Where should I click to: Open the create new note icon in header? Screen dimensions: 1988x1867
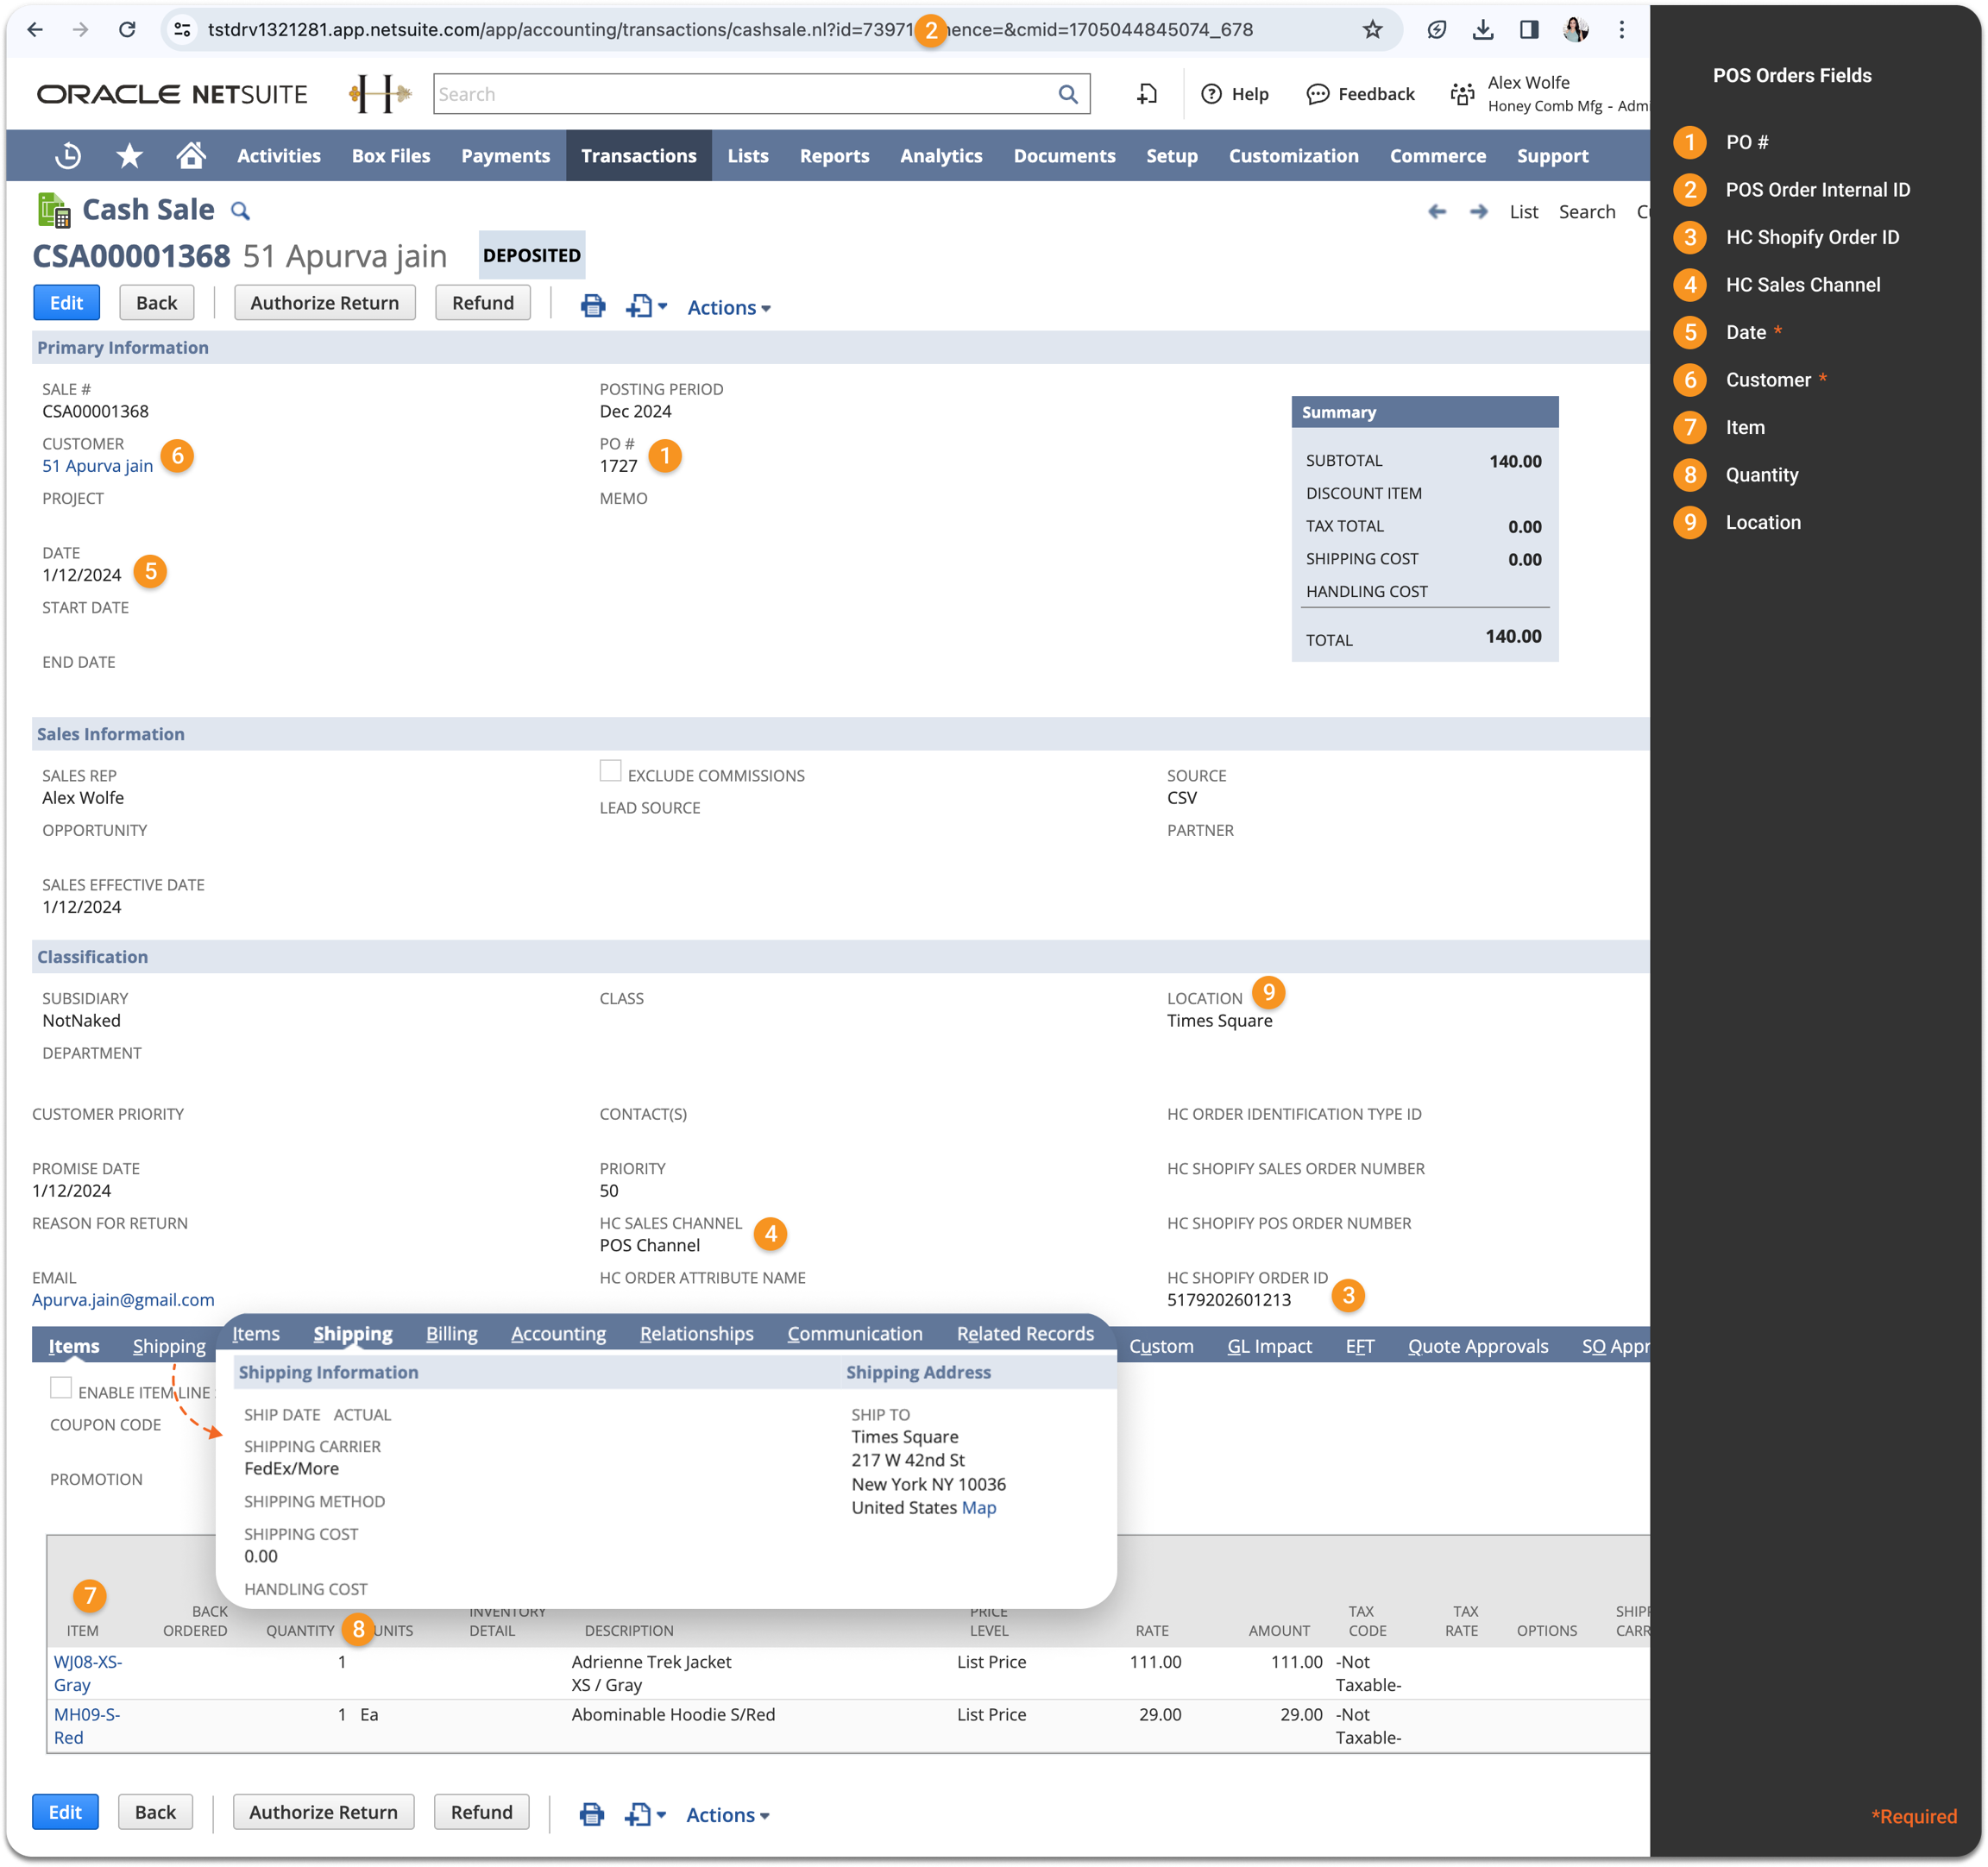pos(1147,94)
